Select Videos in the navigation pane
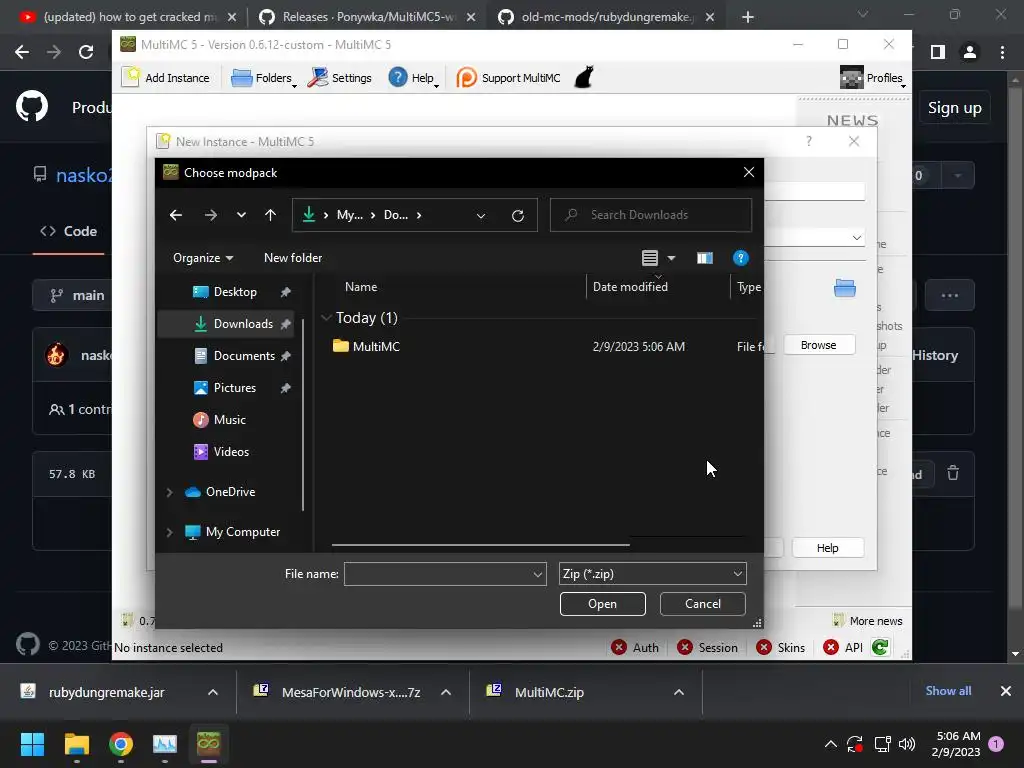 pyautogui.click(x=226, y=452)
